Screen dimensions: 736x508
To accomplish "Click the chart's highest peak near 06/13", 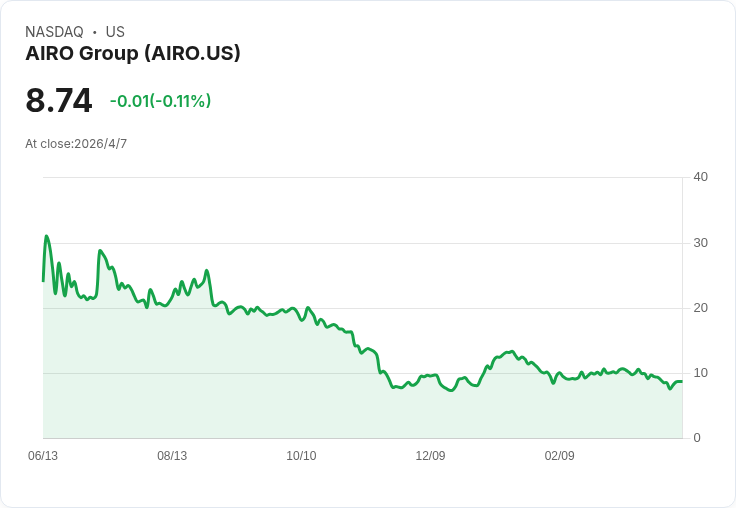I will coord(46,236).
